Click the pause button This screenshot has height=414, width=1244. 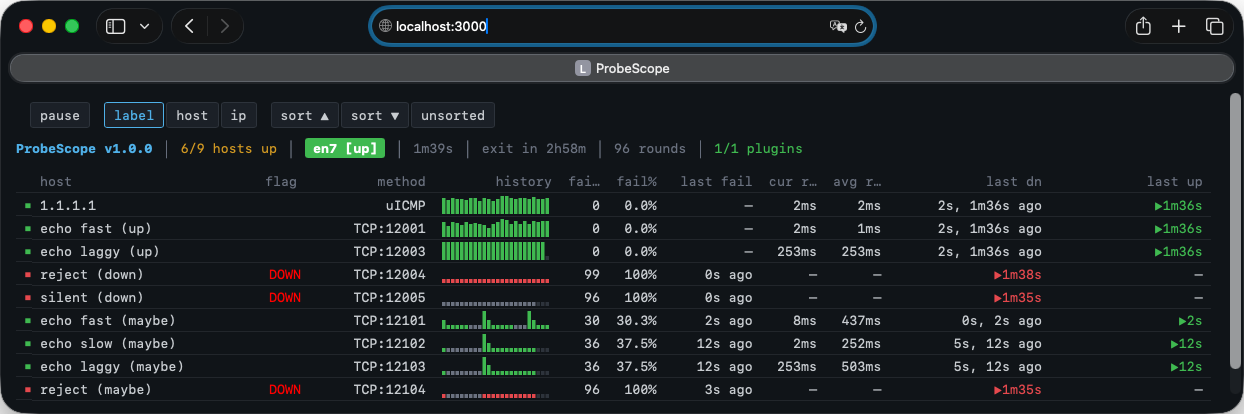pos(60,116)
